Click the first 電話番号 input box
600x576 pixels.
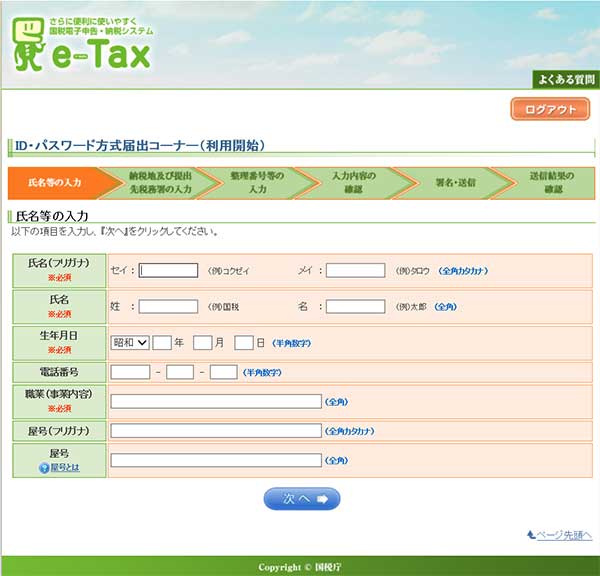pos(130,372)
